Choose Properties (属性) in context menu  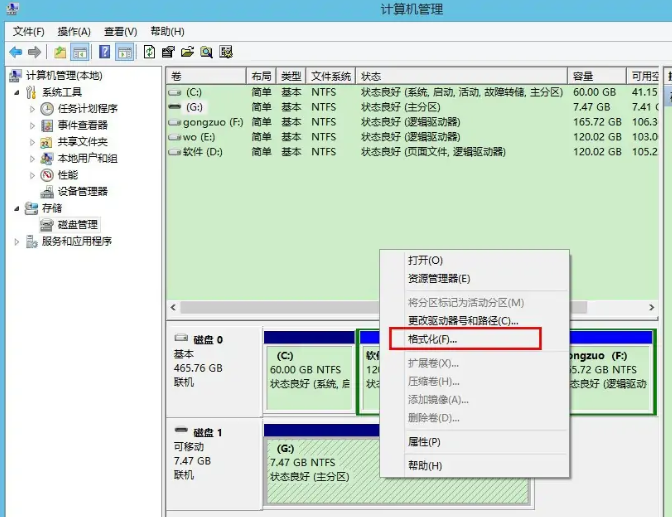(424, 442)
